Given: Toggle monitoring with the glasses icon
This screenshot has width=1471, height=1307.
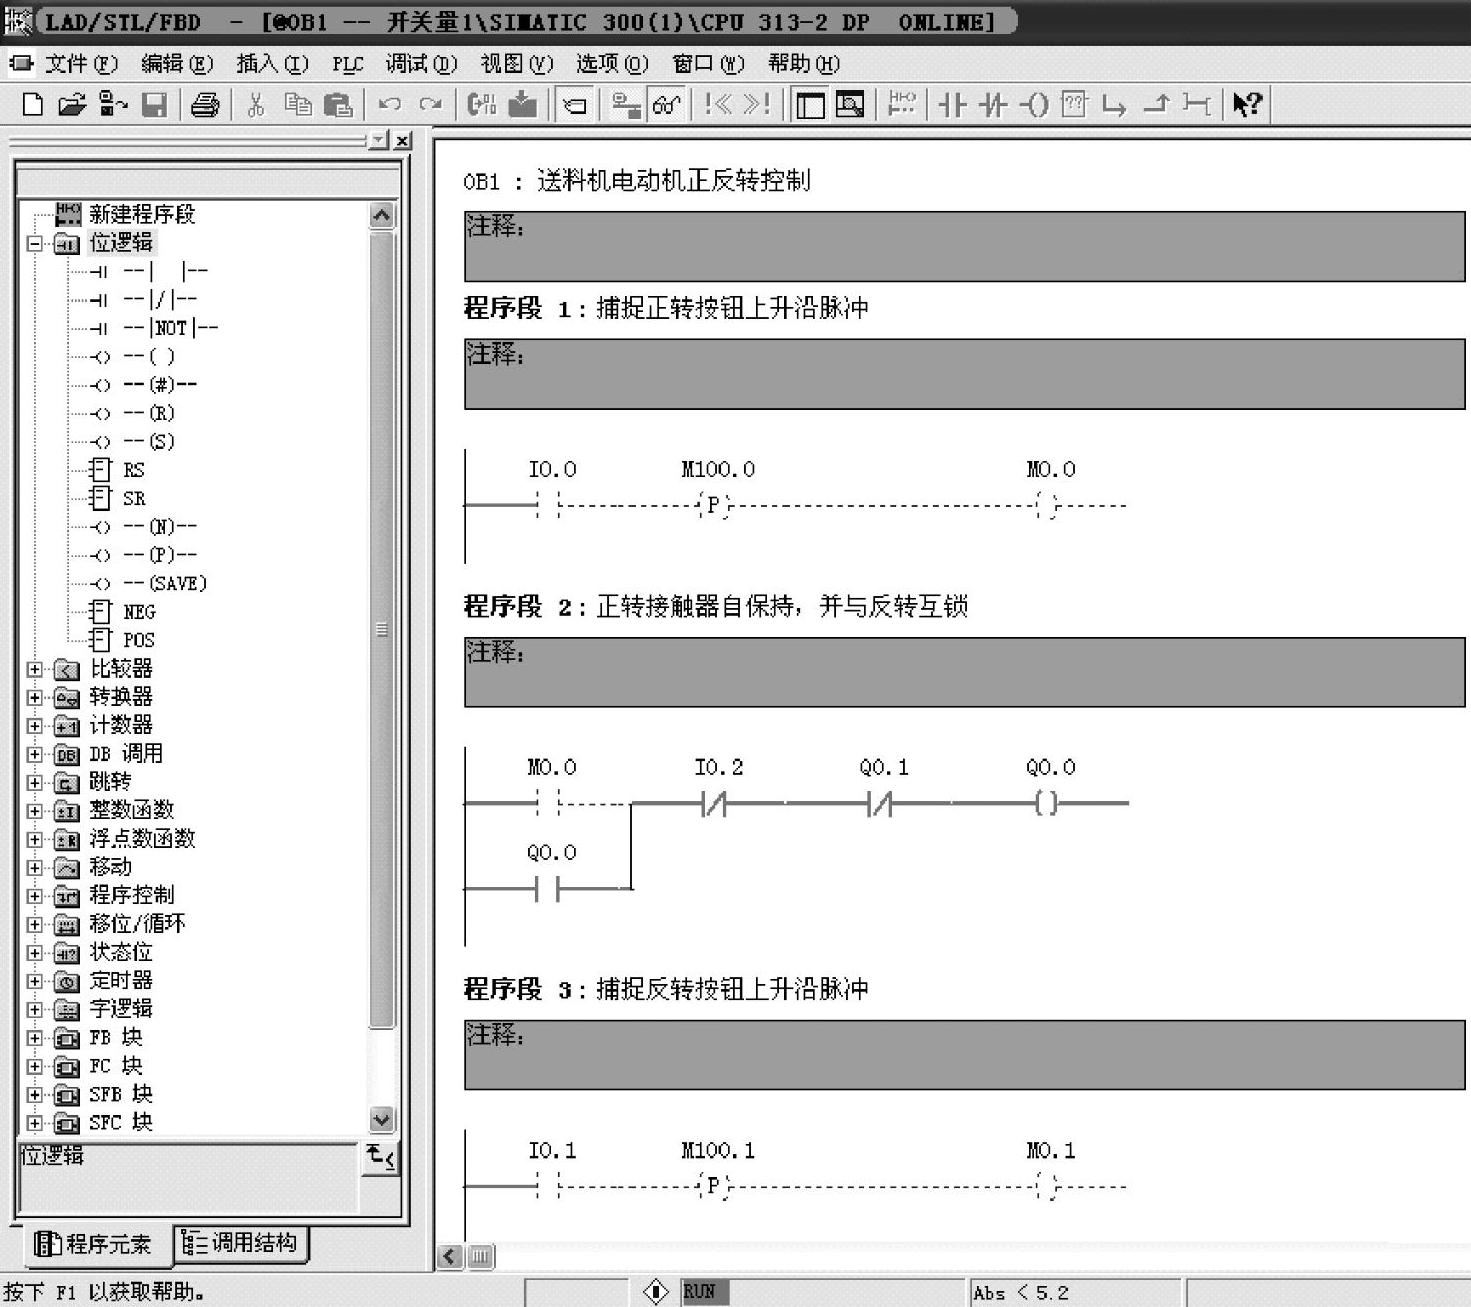Looking at the screenshot, I should coord(666,104).
